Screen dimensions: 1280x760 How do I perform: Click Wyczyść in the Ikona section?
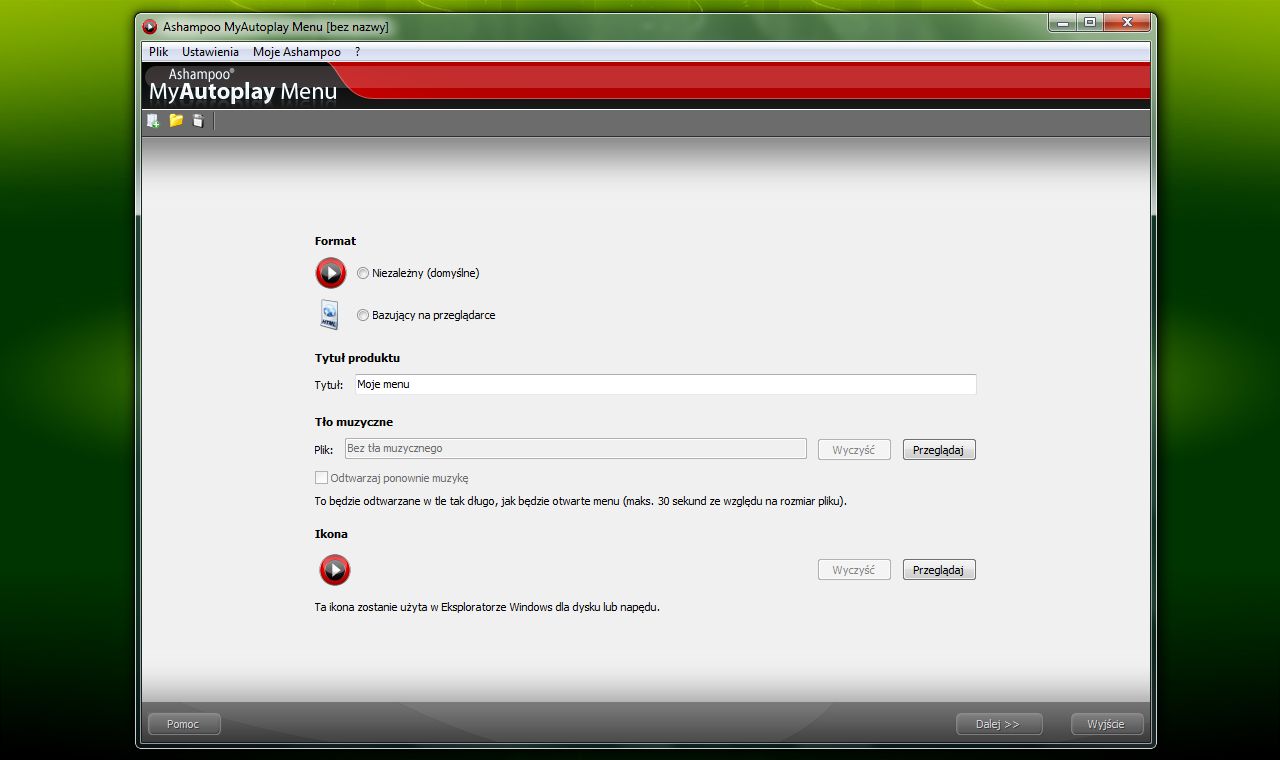[x=854, y=570]
